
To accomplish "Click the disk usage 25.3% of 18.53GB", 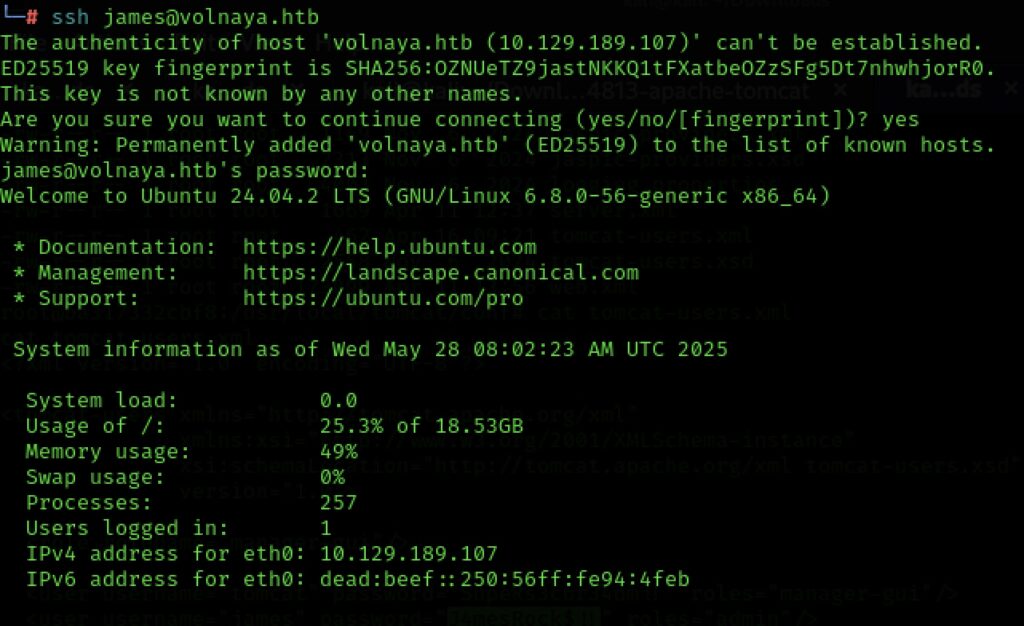I will [x=421, y=426].
